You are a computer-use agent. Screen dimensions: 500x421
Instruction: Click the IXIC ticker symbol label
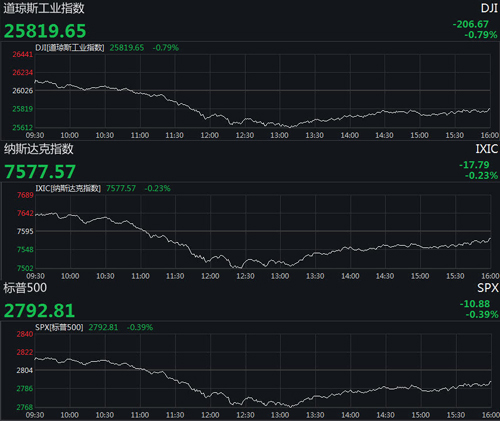tap(487, 149)
